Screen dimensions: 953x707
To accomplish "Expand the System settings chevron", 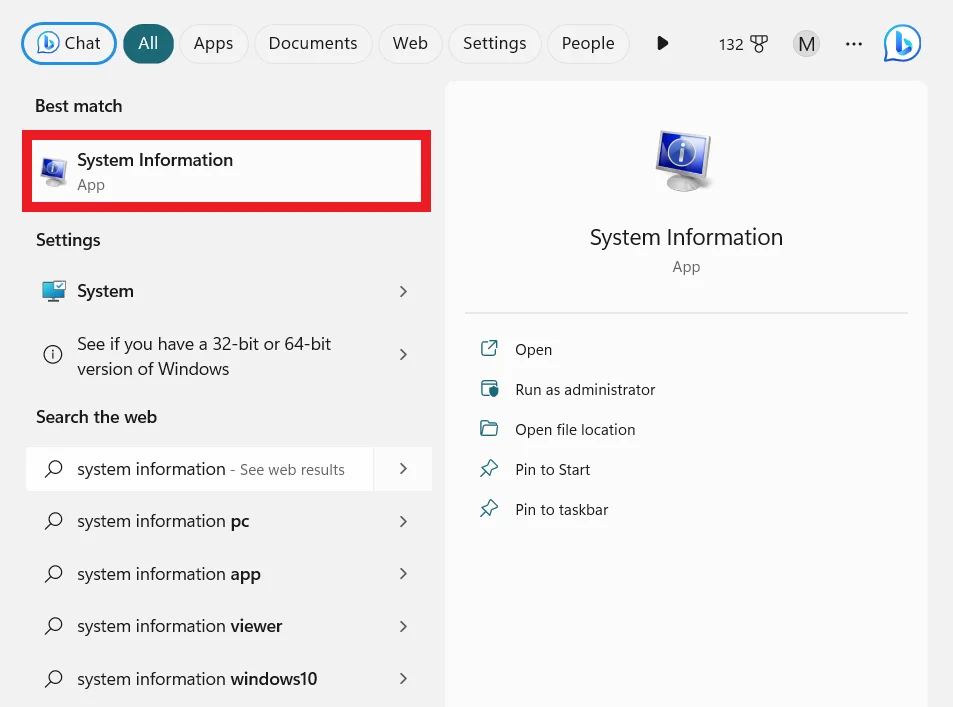I will coord(403,291).
